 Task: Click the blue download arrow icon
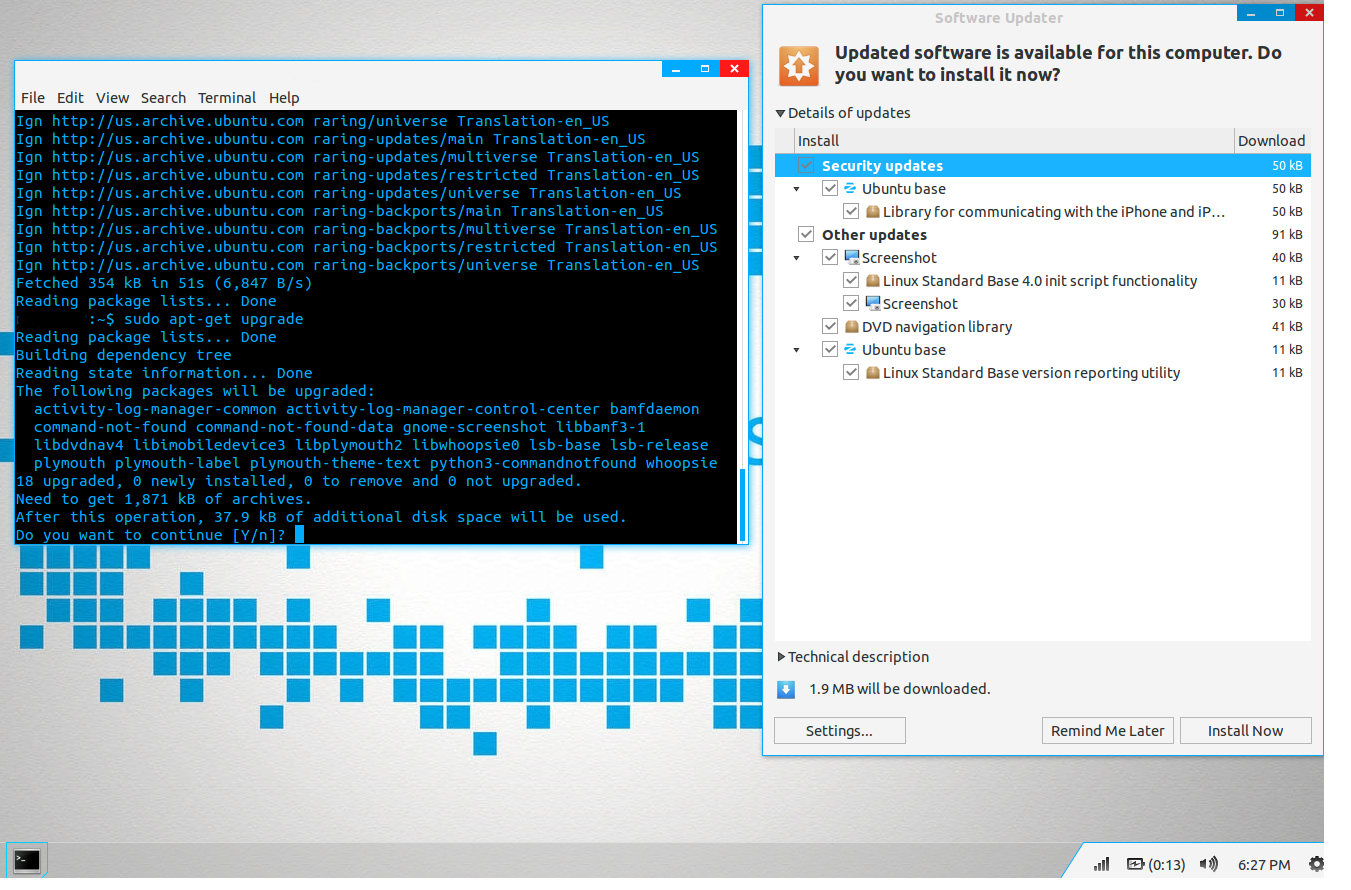coord(786,689)
